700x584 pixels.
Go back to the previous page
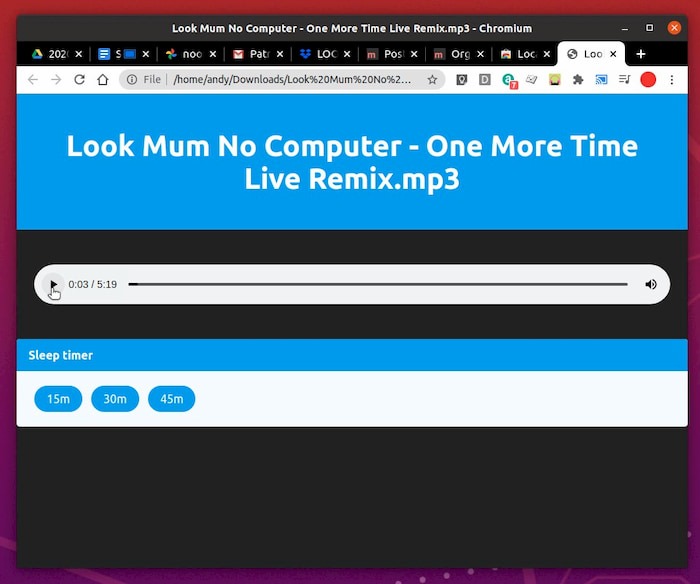[33, 79]
